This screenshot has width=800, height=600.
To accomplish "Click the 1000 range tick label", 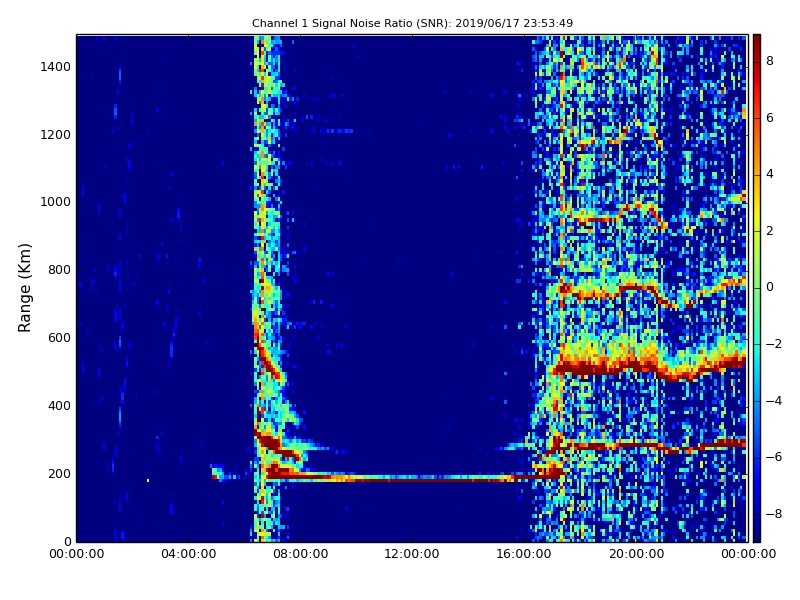I will coord(56,202).
